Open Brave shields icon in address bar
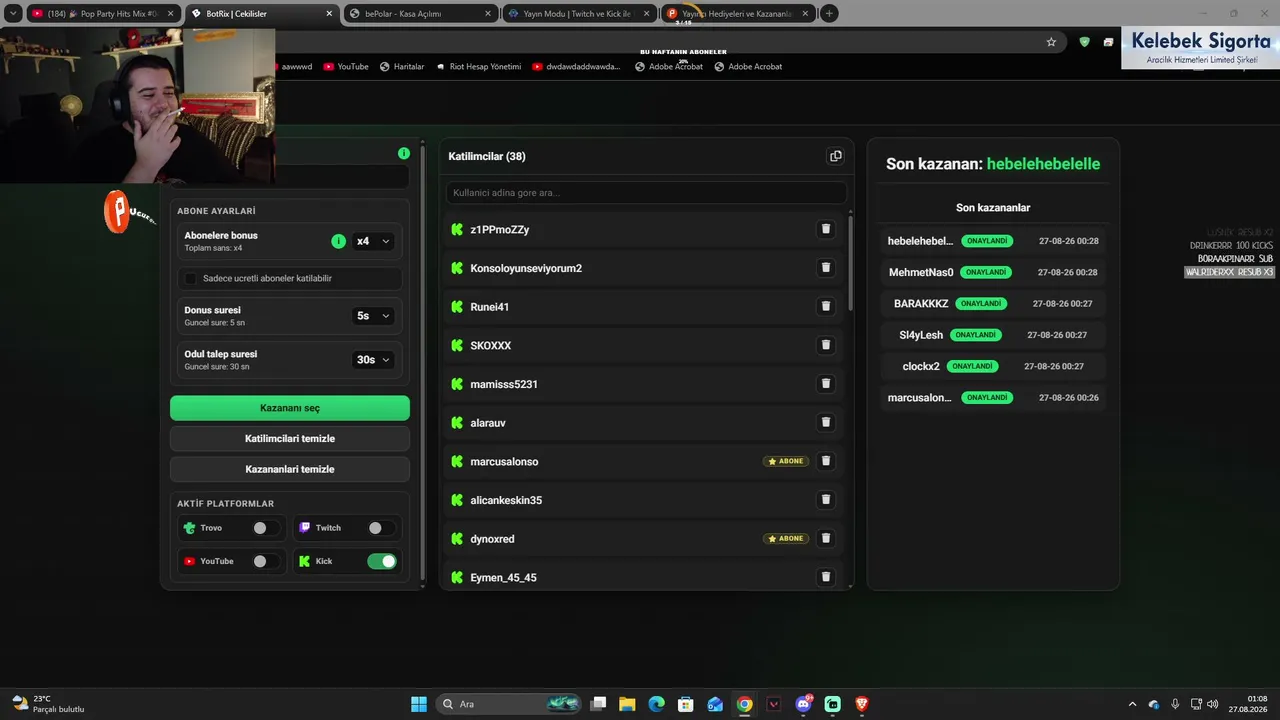1280x720 pixels. (x=1084, y=42)
